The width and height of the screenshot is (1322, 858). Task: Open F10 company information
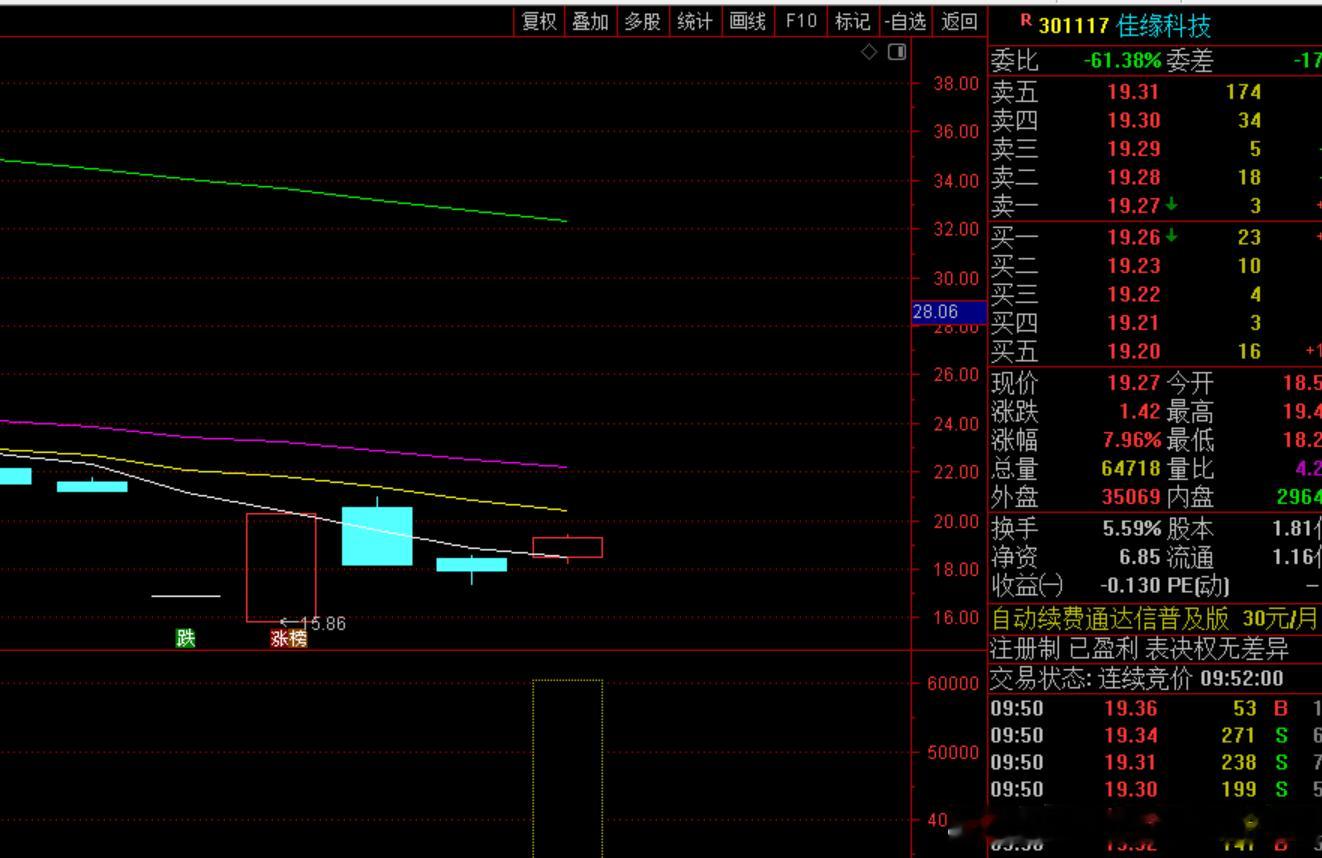[x=800, y=21]
